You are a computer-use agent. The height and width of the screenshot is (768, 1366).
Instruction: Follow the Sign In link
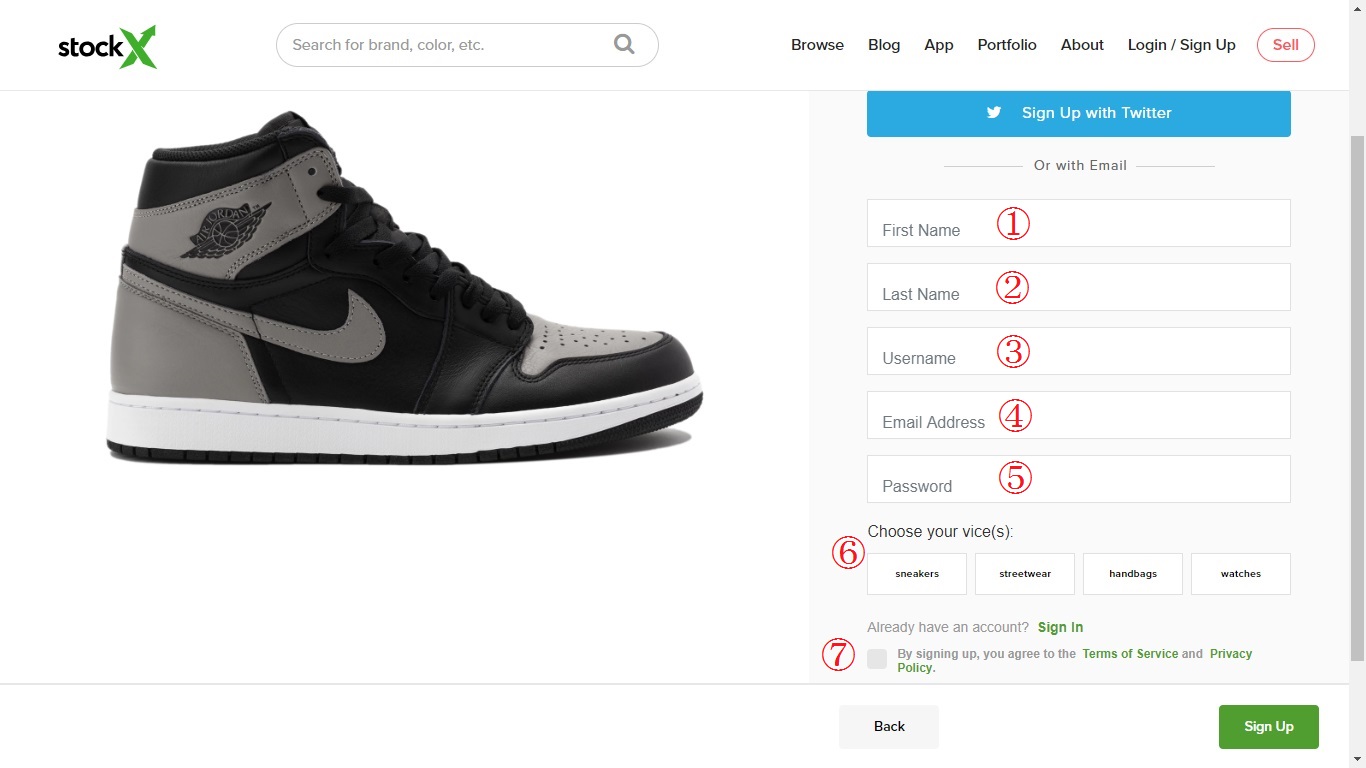[x=1060, y=627]
